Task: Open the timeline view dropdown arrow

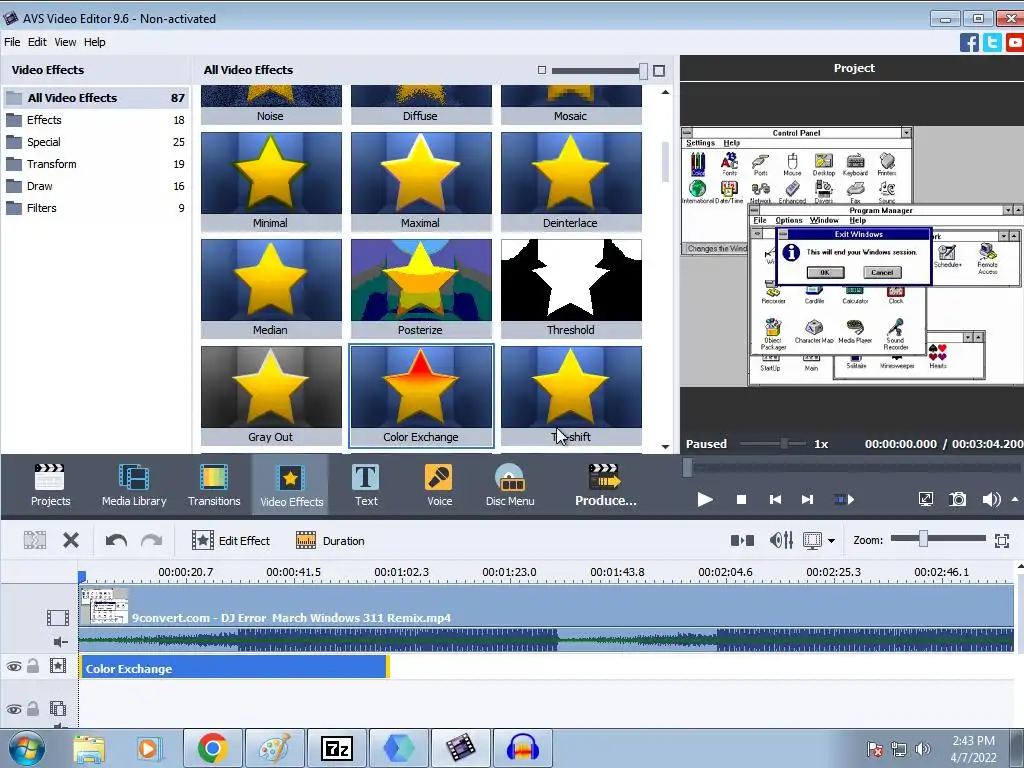Action: pos(831,541)
